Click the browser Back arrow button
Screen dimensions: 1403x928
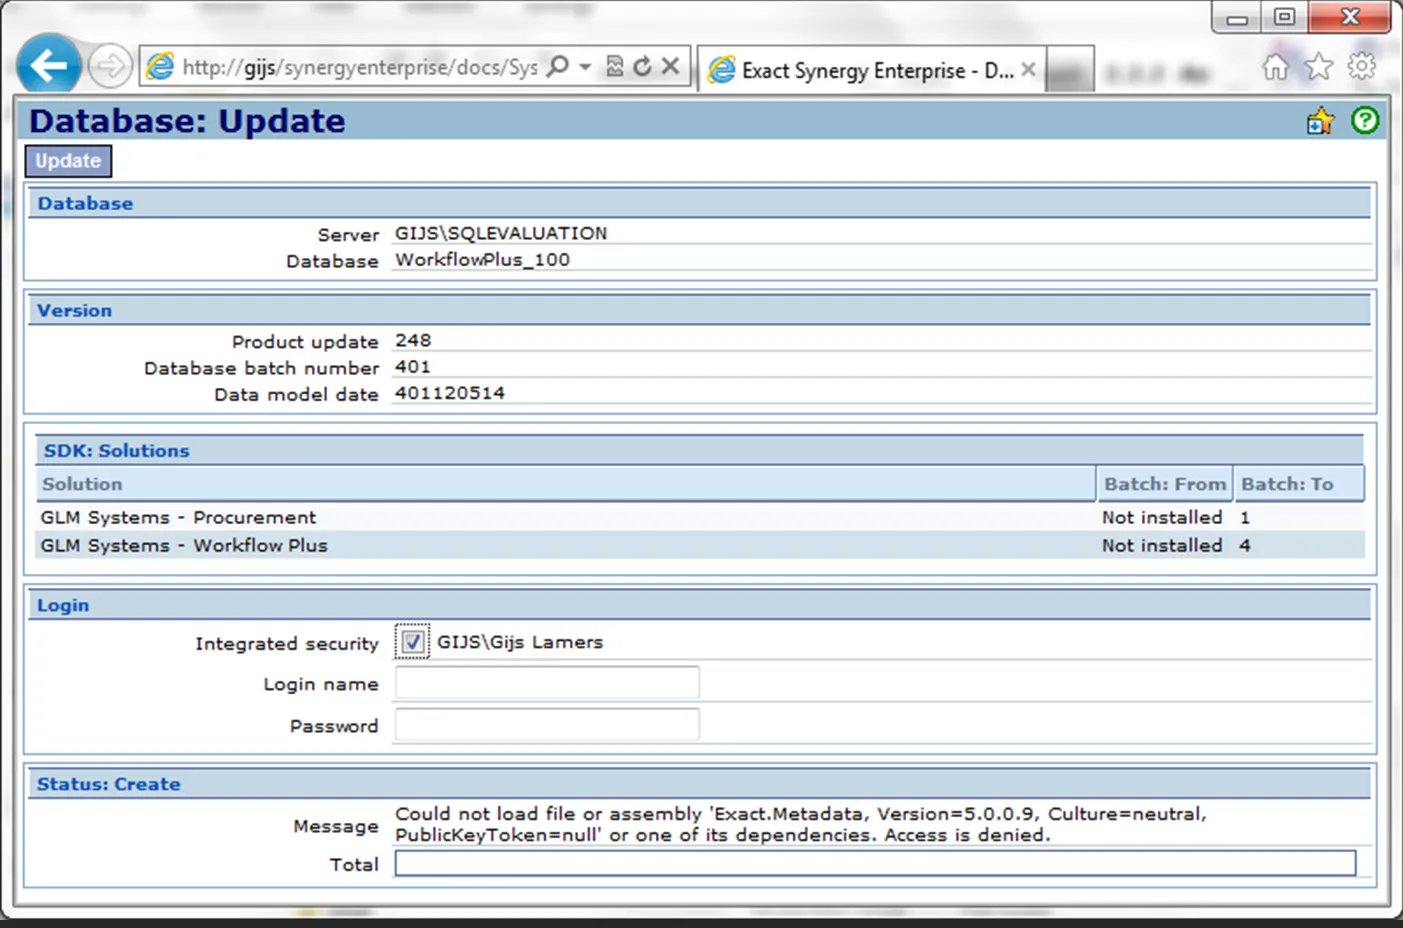point(48,66)
